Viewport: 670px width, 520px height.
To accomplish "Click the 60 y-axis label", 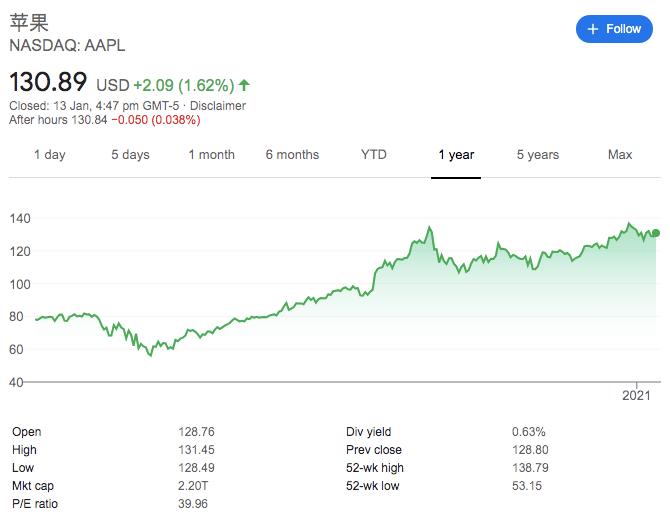I will 17,350.
